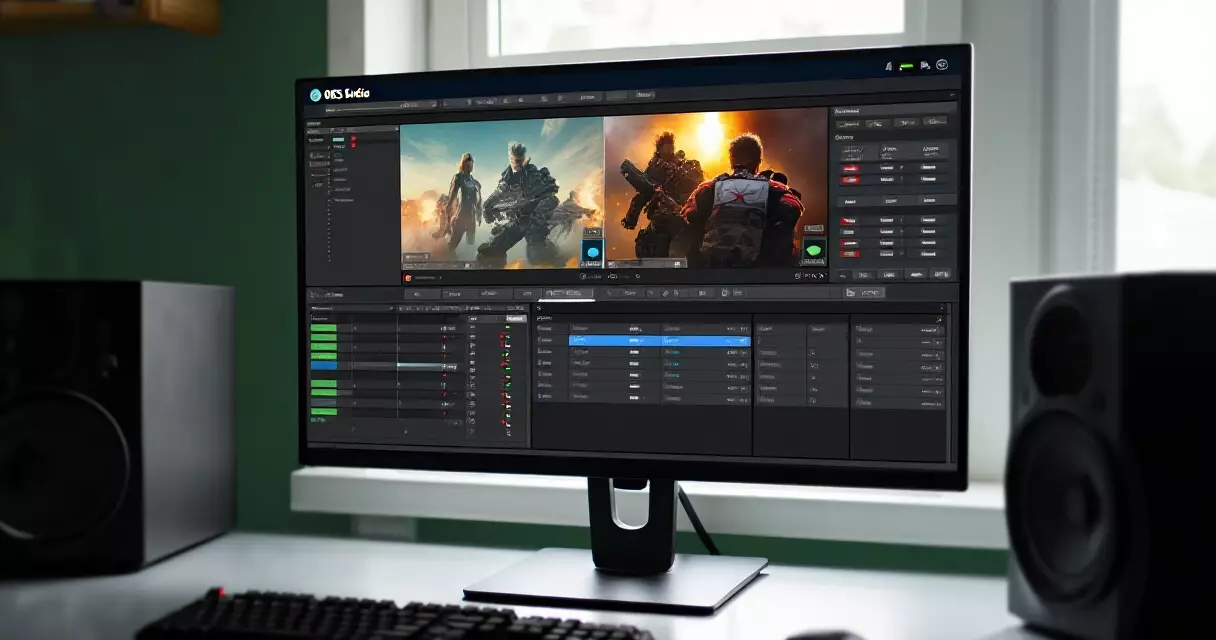
Task: Select the right preview with the explosion scene
Action: [716, 189]
